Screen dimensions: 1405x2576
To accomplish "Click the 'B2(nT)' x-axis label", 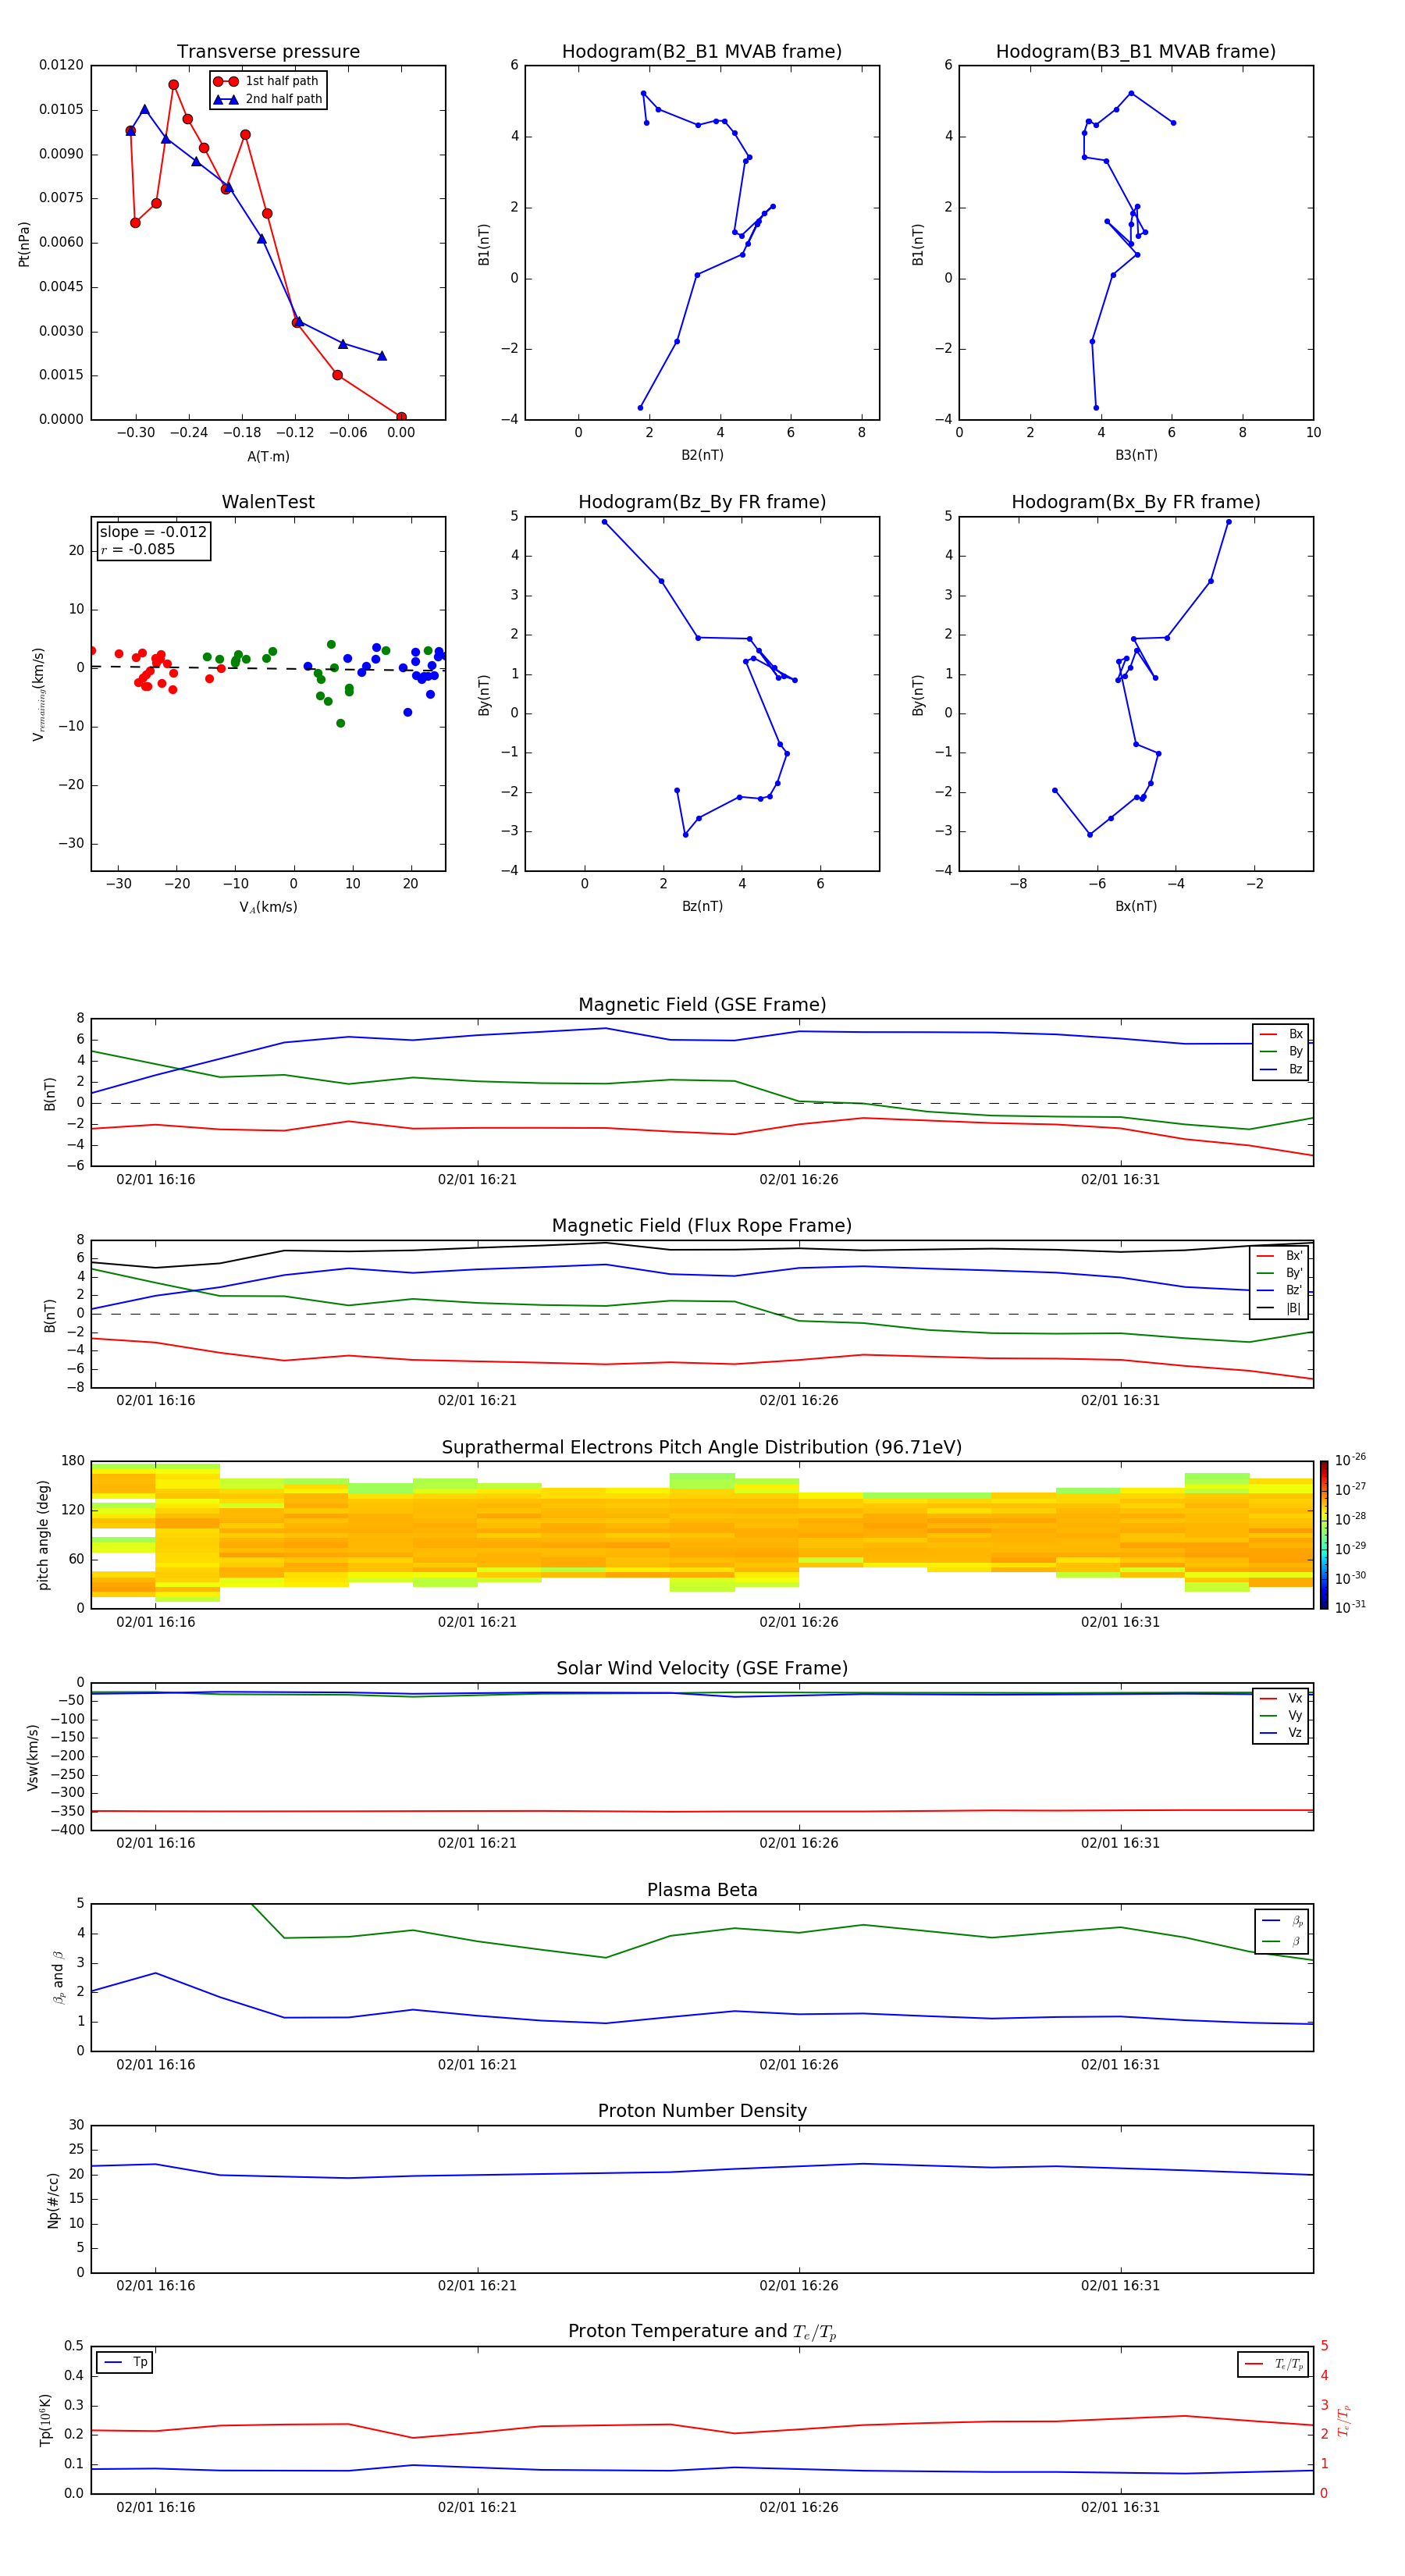I will tap(702, 455).
